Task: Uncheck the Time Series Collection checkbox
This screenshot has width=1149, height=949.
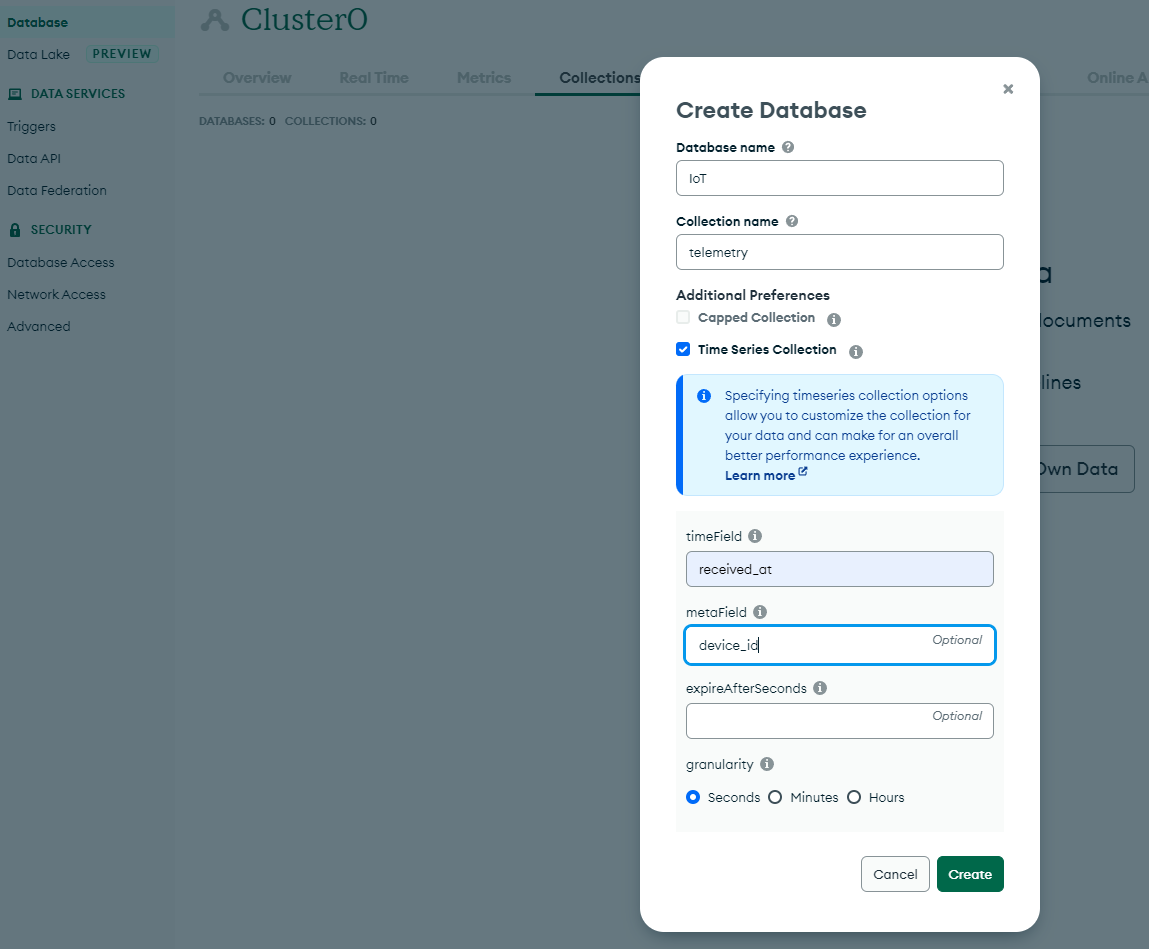Action: [683, 350]
